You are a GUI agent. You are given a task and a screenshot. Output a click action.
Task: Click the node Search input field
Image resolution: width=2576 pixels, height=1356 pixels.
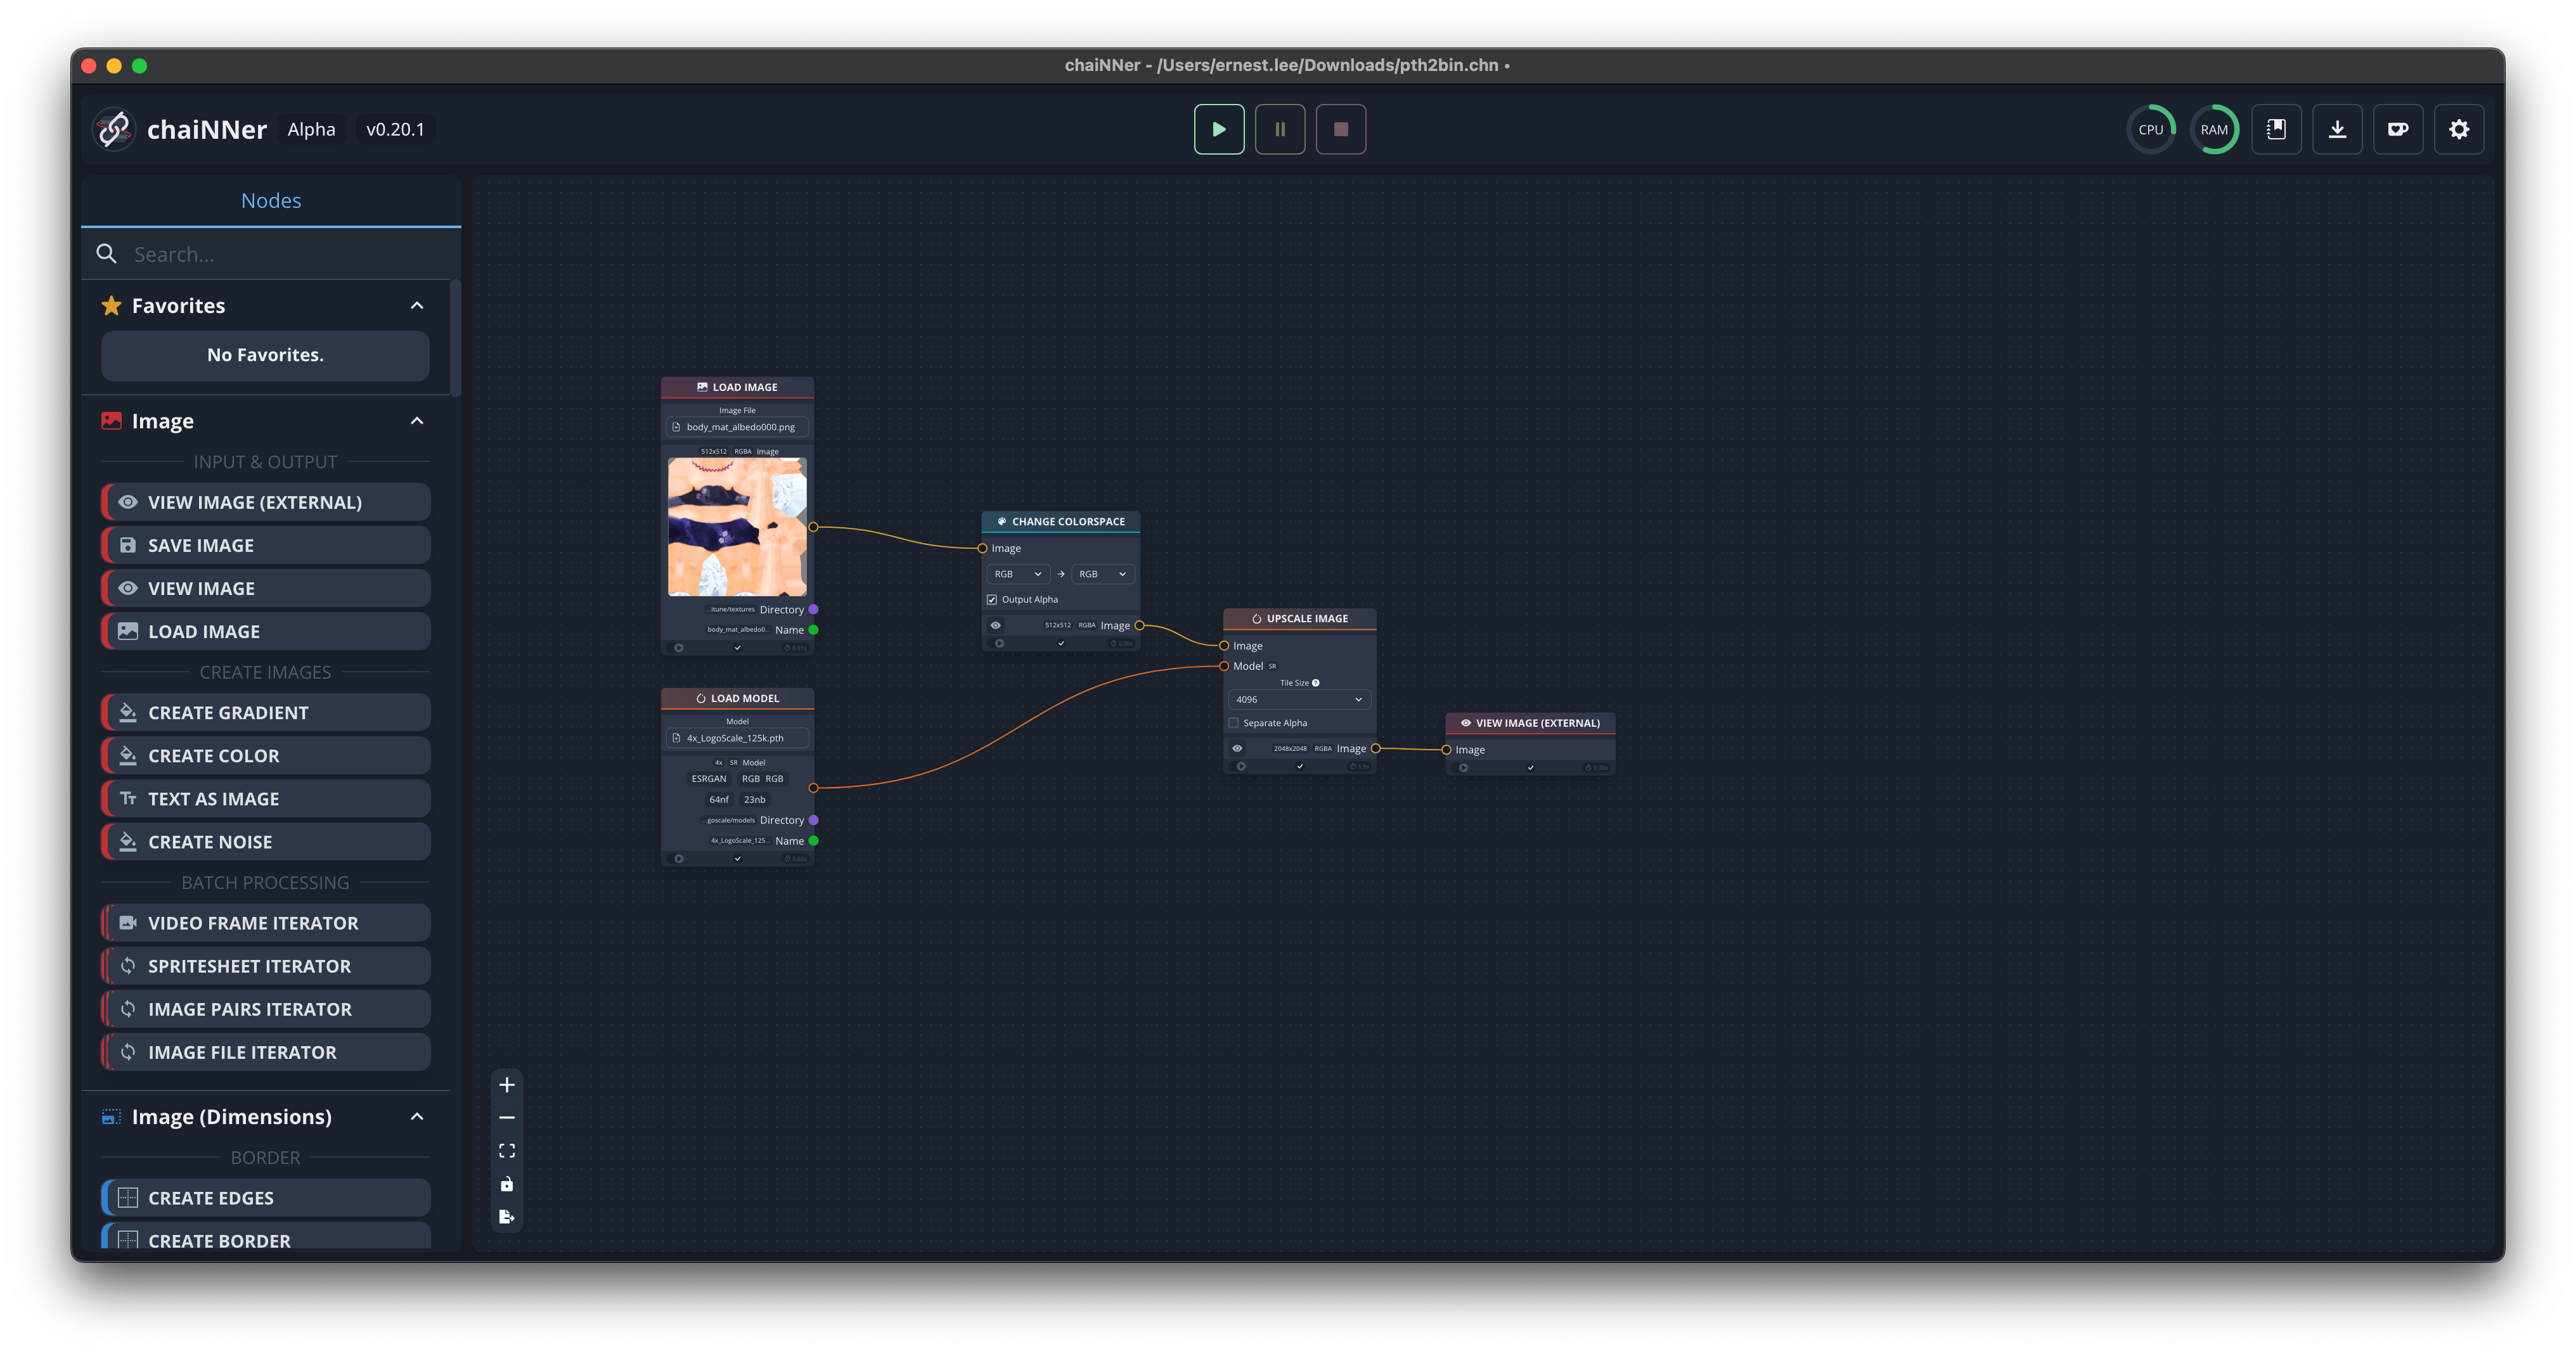tap(285, 255)
